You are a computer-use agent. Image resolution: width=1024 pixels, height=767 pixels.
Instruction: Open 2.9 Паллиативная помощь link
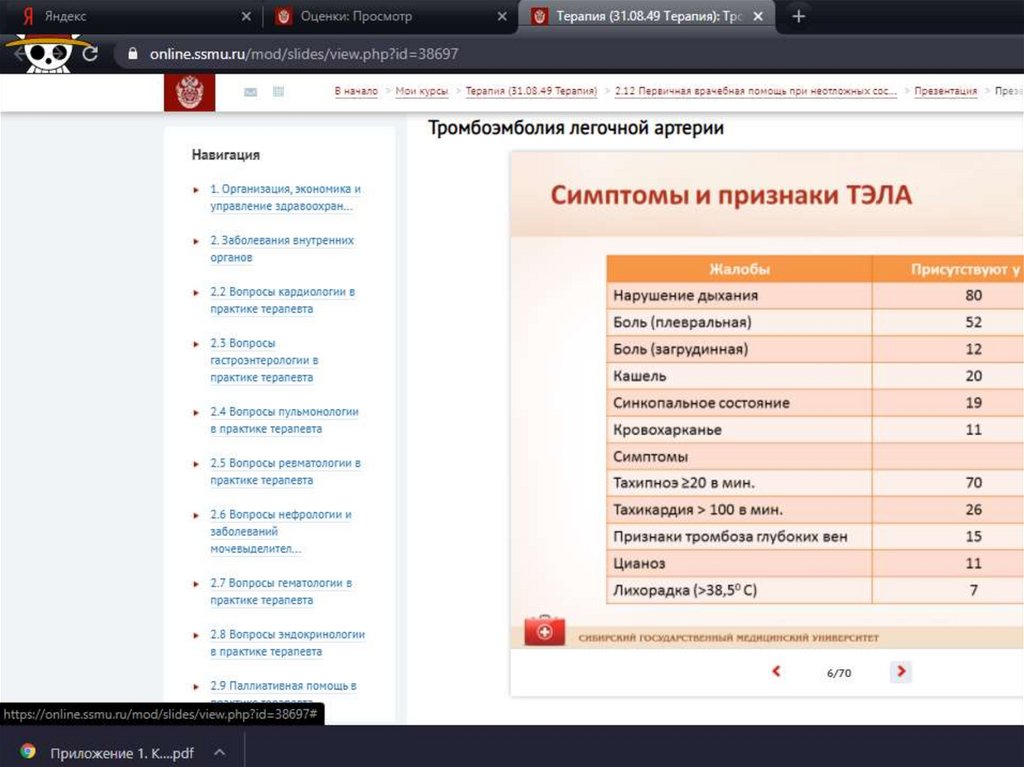tap(283, 685)
